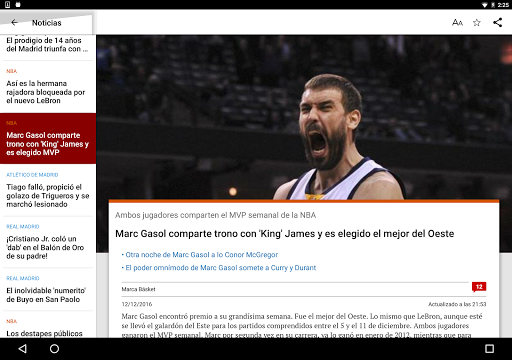Share this article via share icon
Screen dimensions: 512x360
[497, 23]
